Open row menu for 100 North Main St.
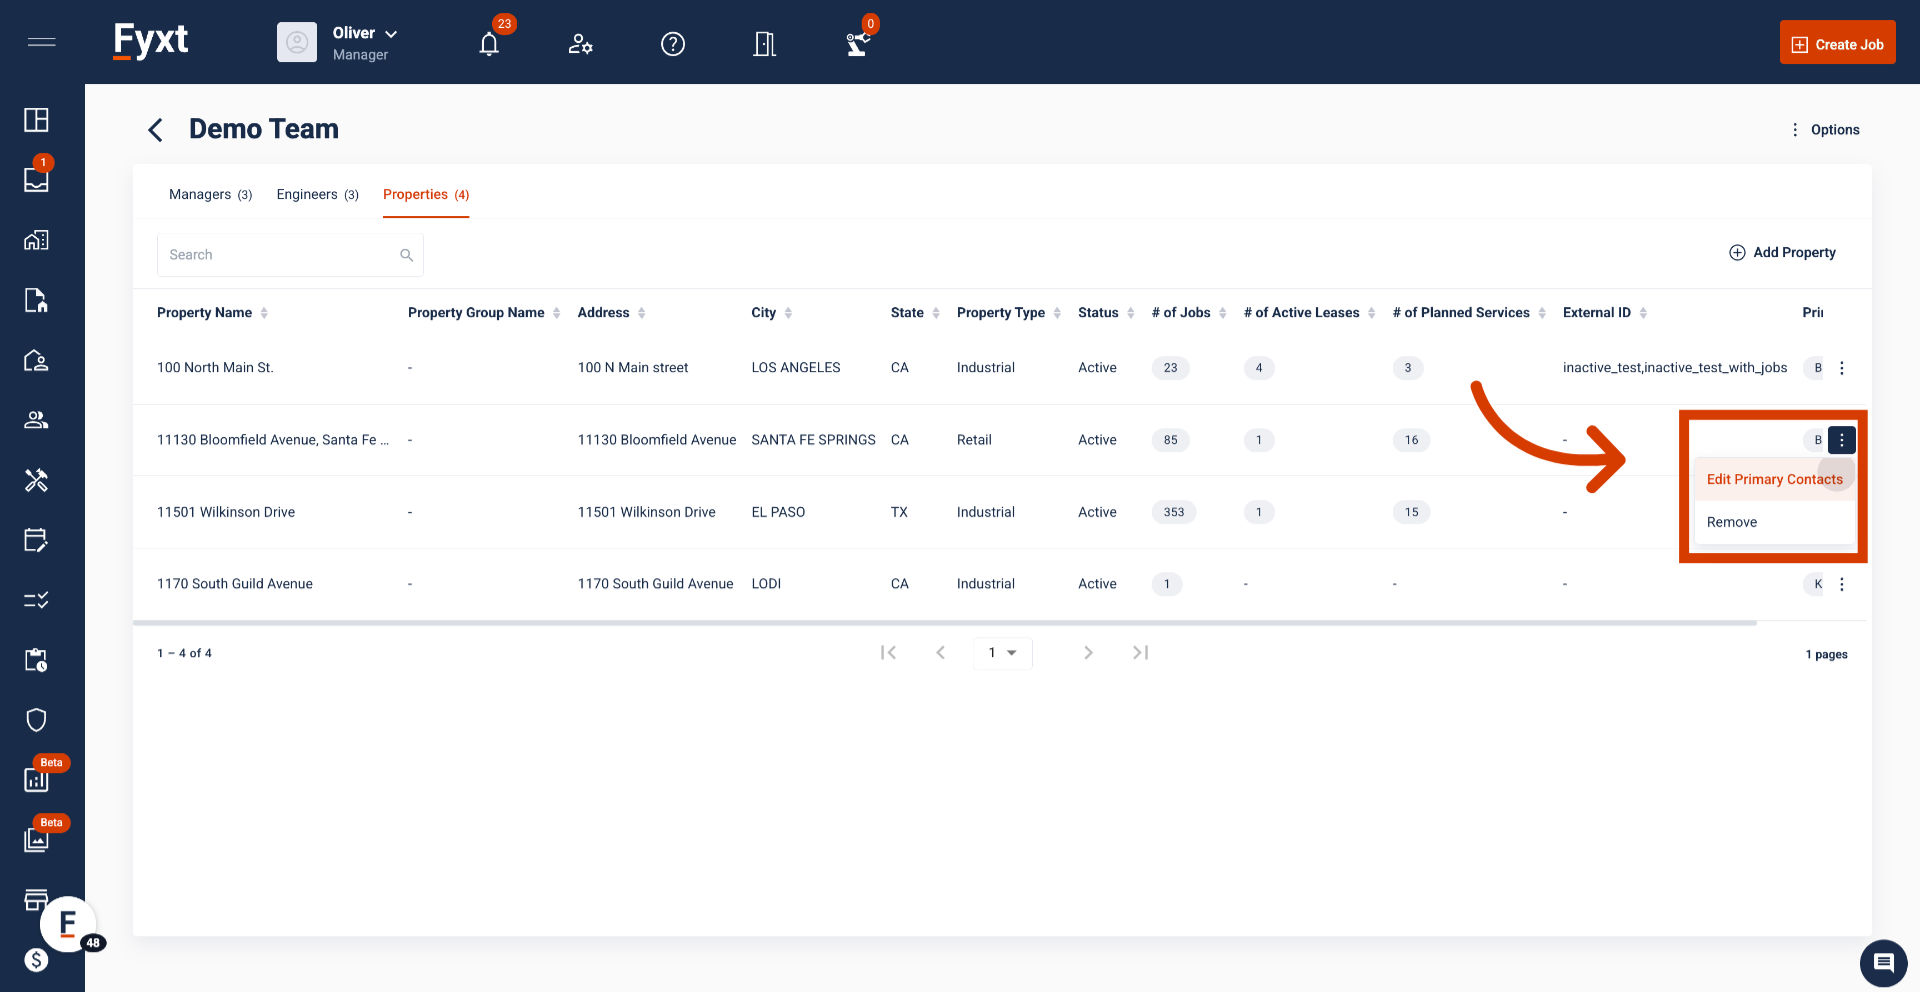 pyautogui.click(x=1842, y=368)
